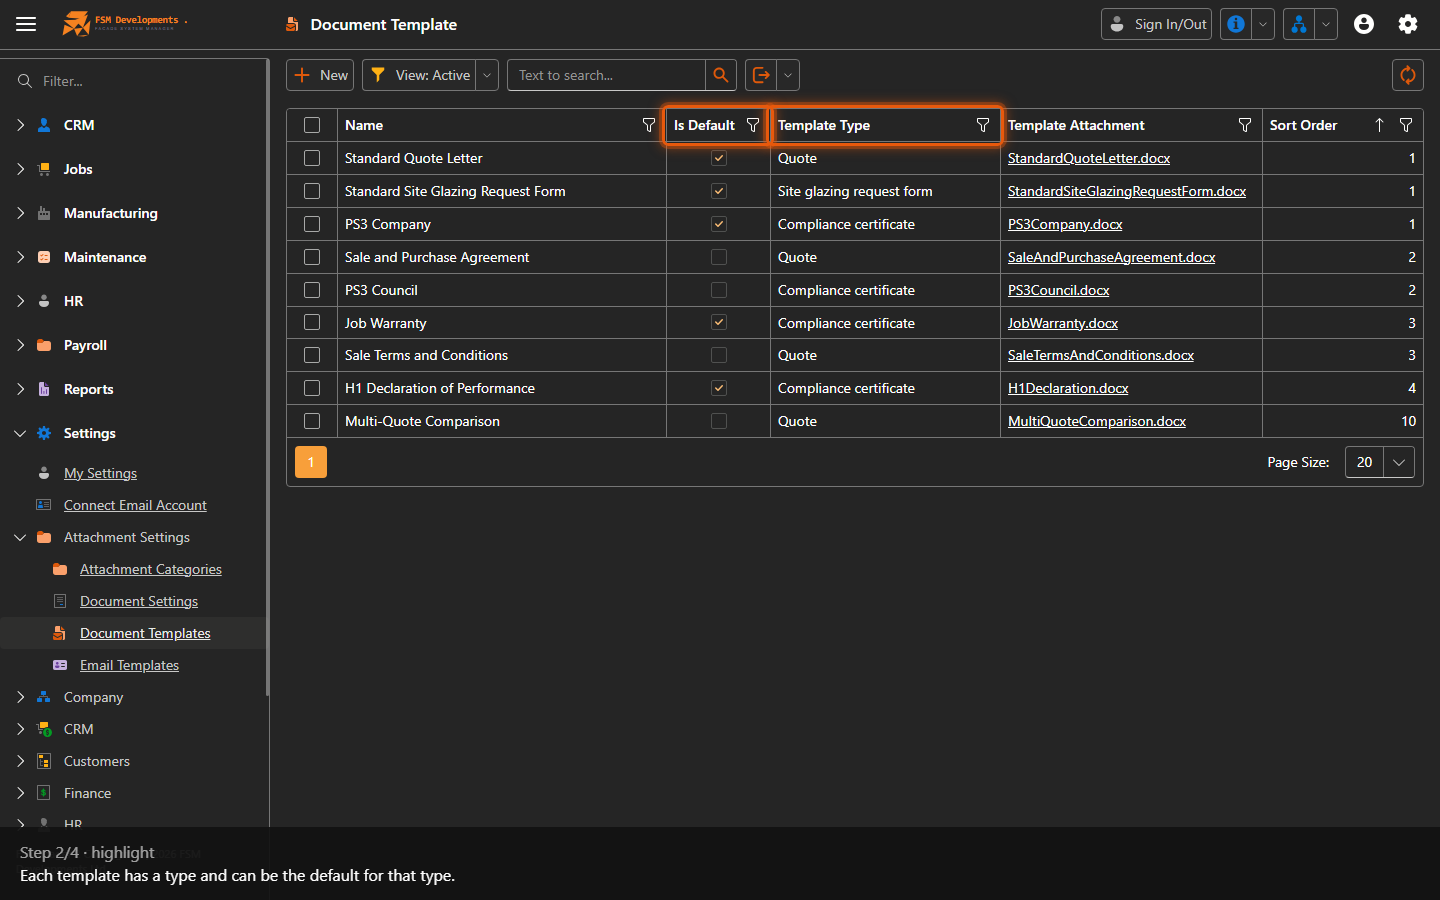
Task: Open the settings gear icon
Action: pos(1408,24)
